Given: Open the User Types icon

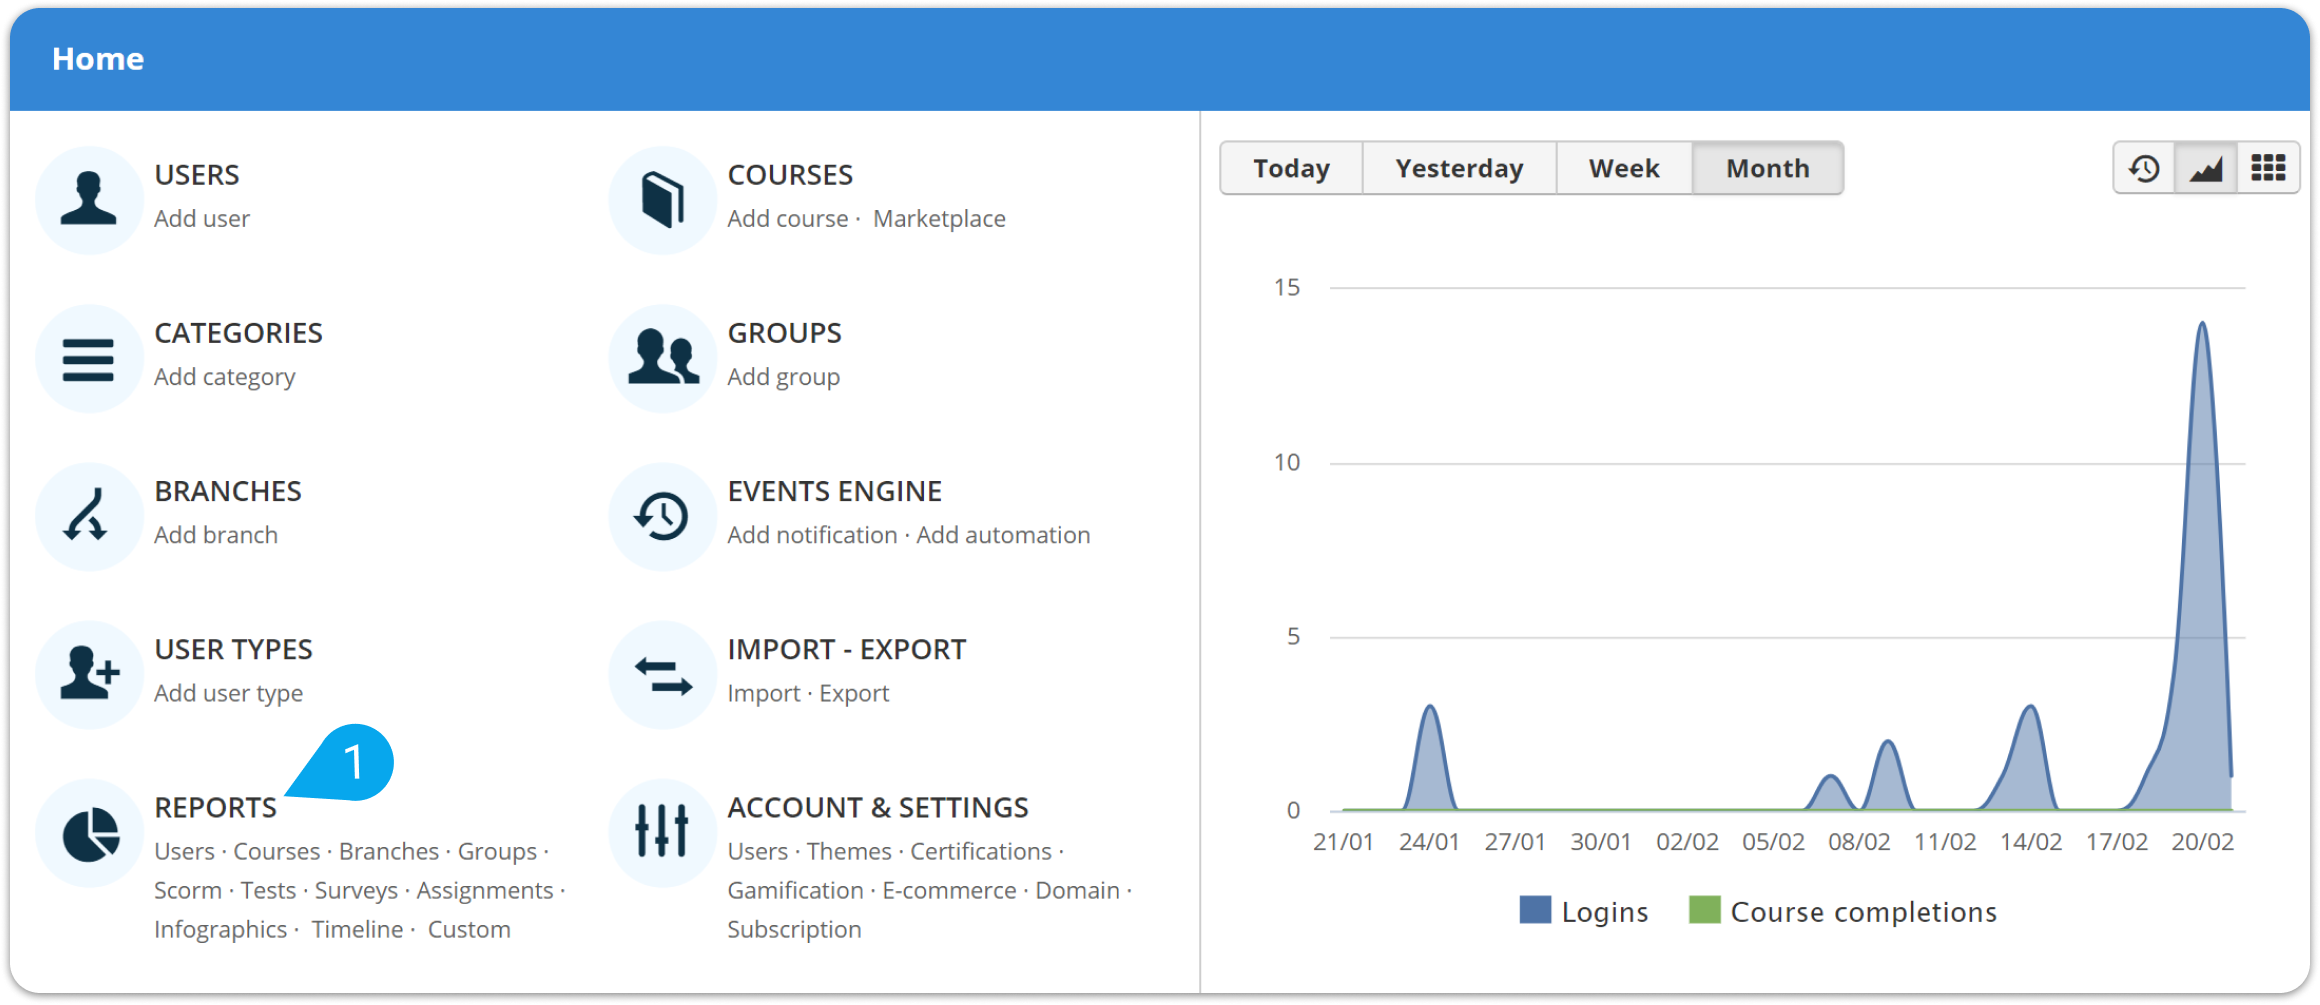Looking at the screenshot, I should (x=89, y=674).
